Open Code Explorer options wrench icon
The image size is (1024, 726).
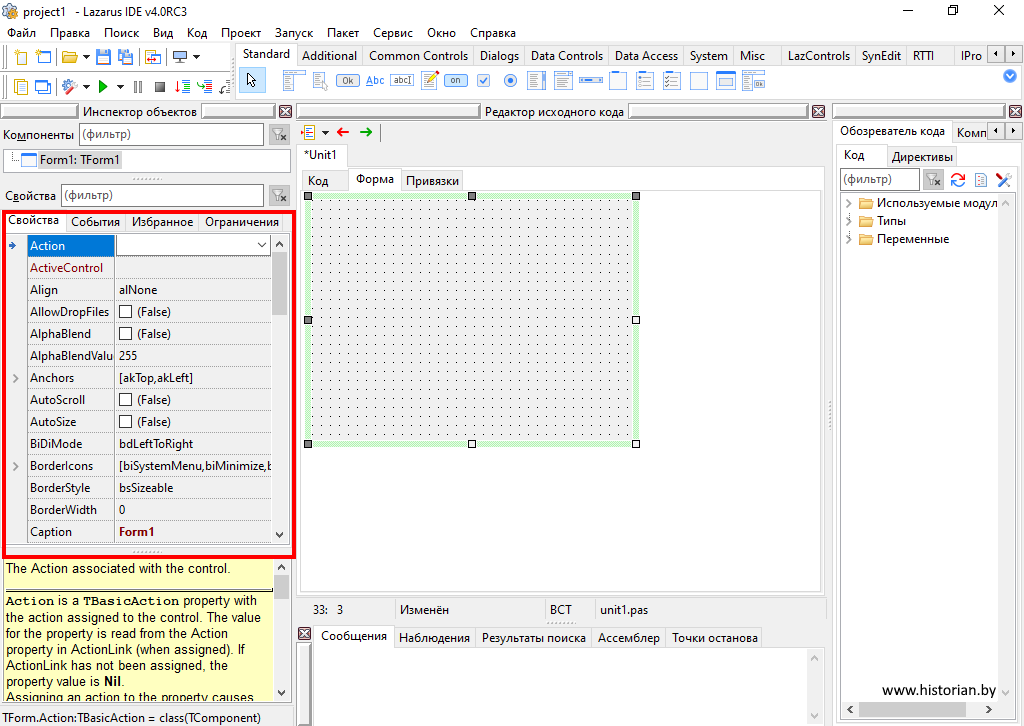[1003, 180]
